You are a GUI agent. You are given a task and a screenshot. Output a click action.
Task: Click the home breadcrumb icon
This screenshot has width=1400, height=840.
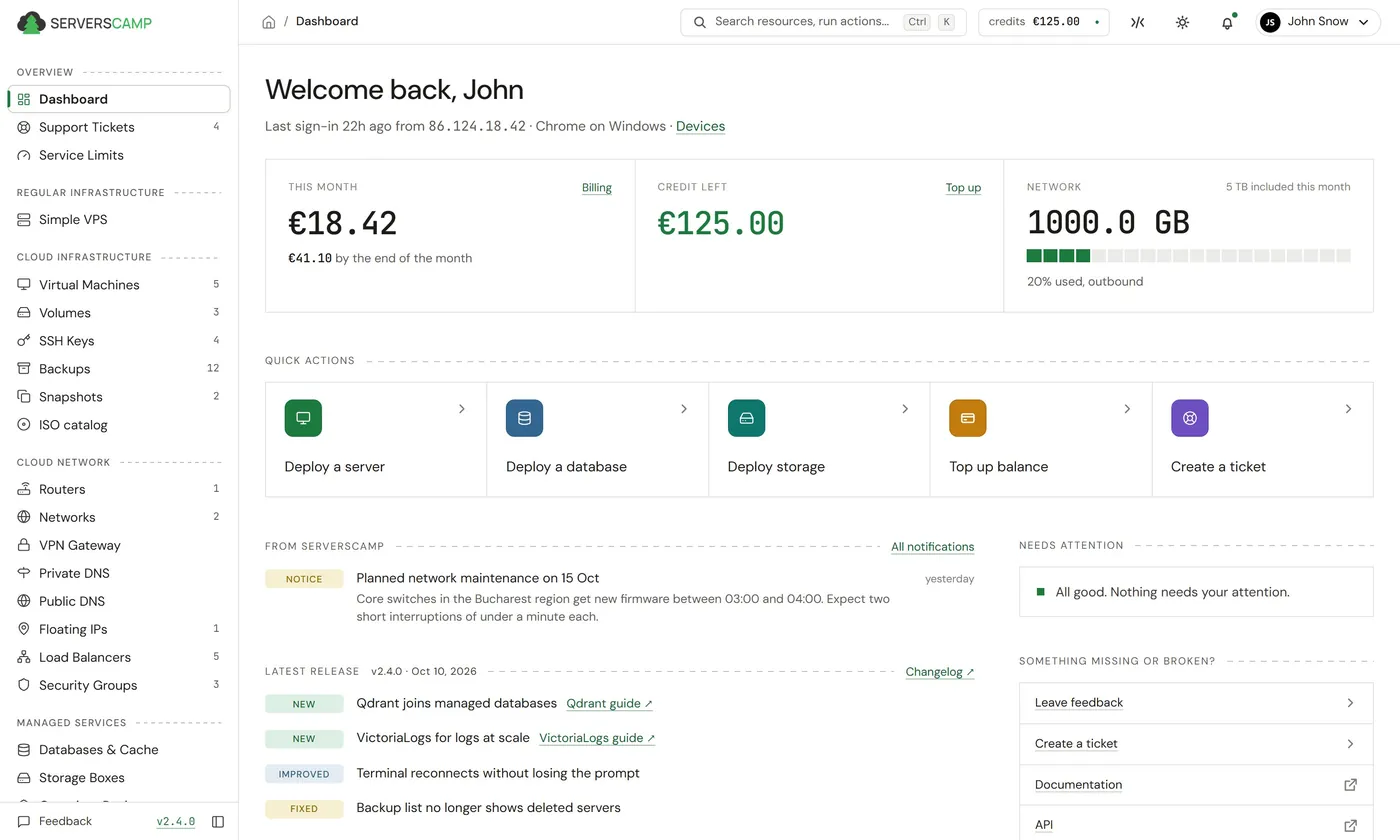(268, 22)
